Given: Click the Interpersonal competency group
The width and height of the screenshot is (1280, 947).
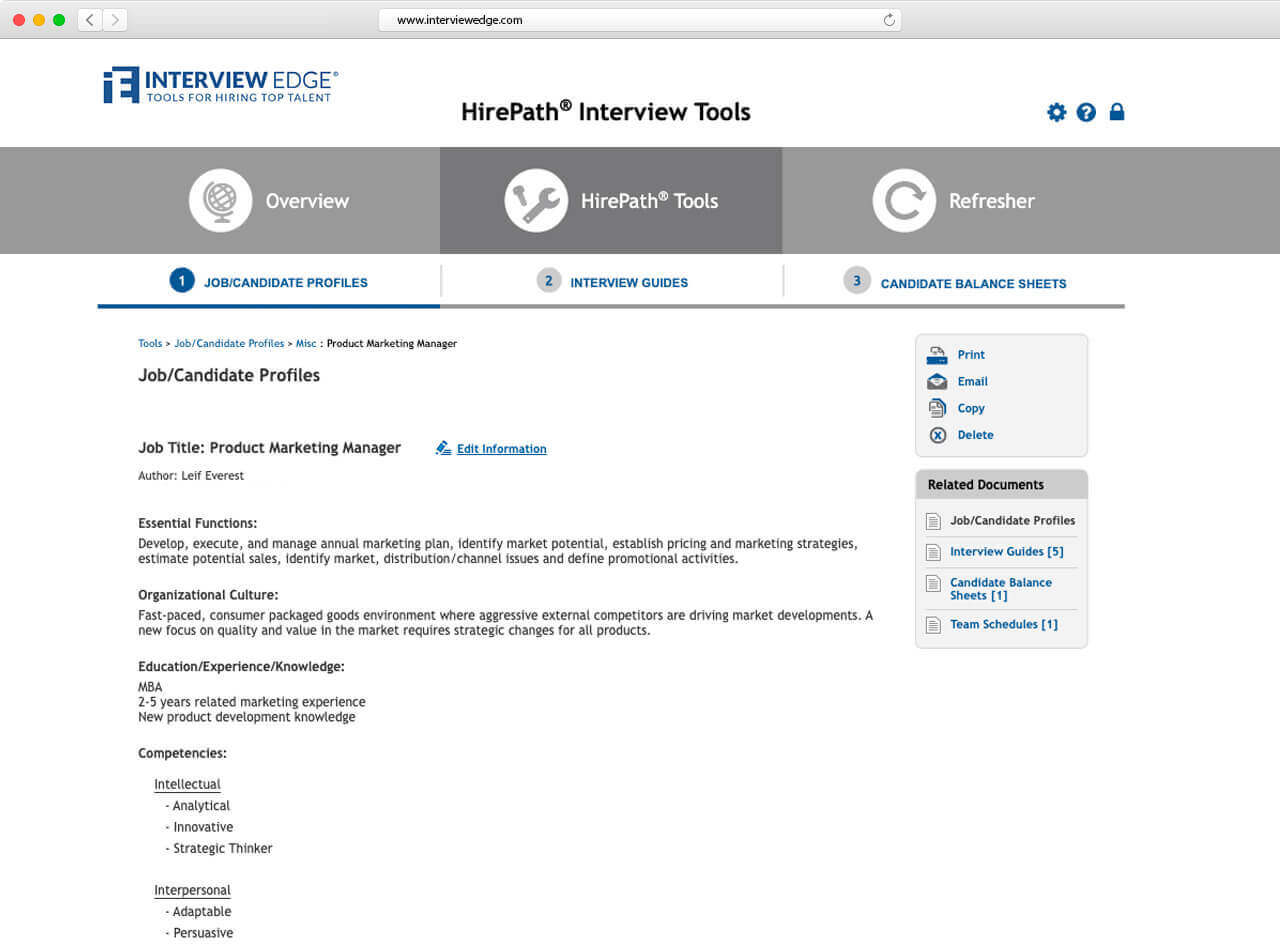Looking at the screenshot, I should pos(192,891).
